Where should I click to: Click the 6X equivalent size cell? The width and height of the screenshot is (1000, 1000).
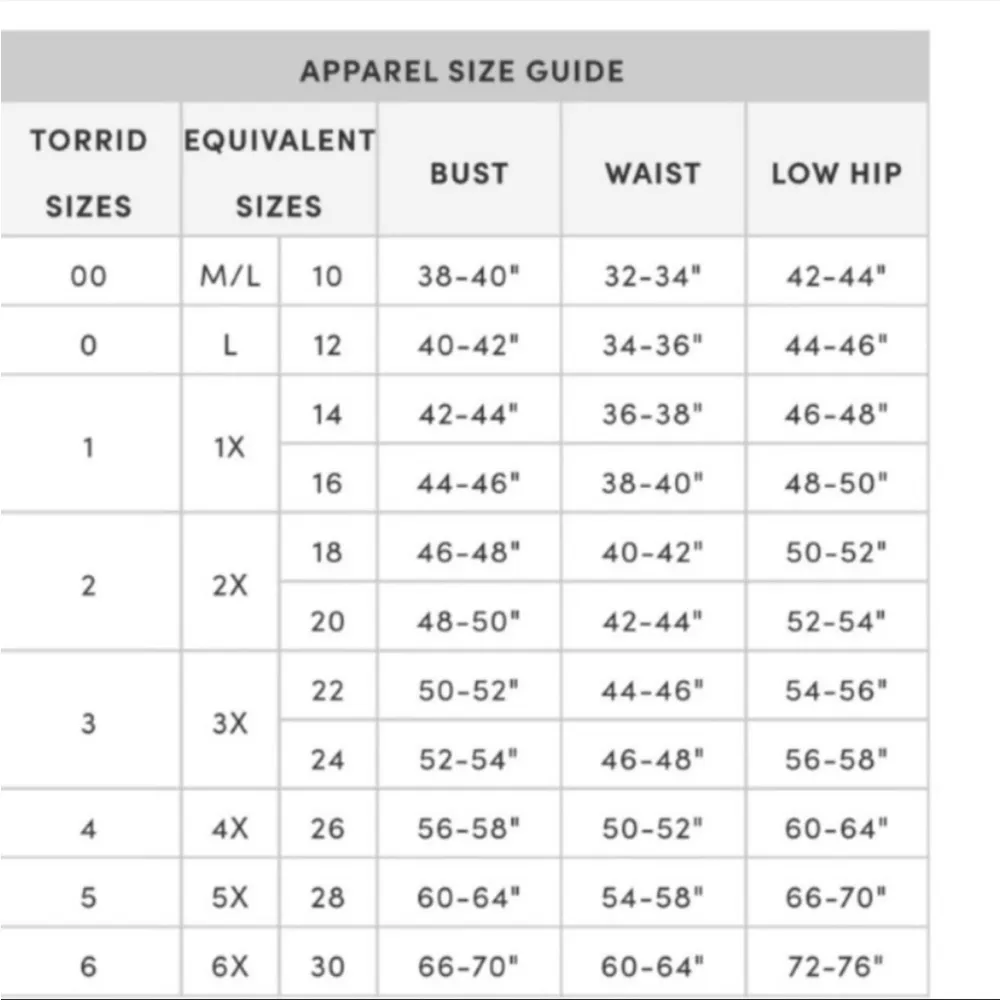click(230, 966)
